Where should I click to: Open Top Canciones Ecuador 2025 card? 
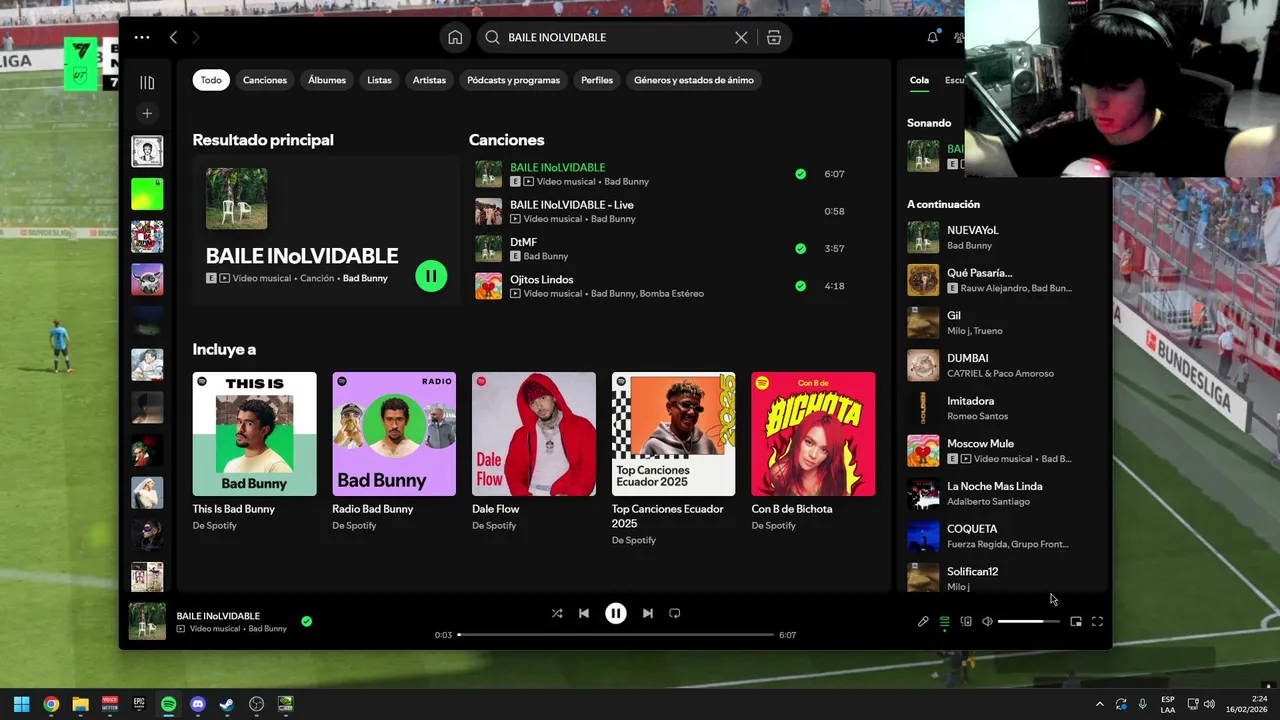[674, 458]
